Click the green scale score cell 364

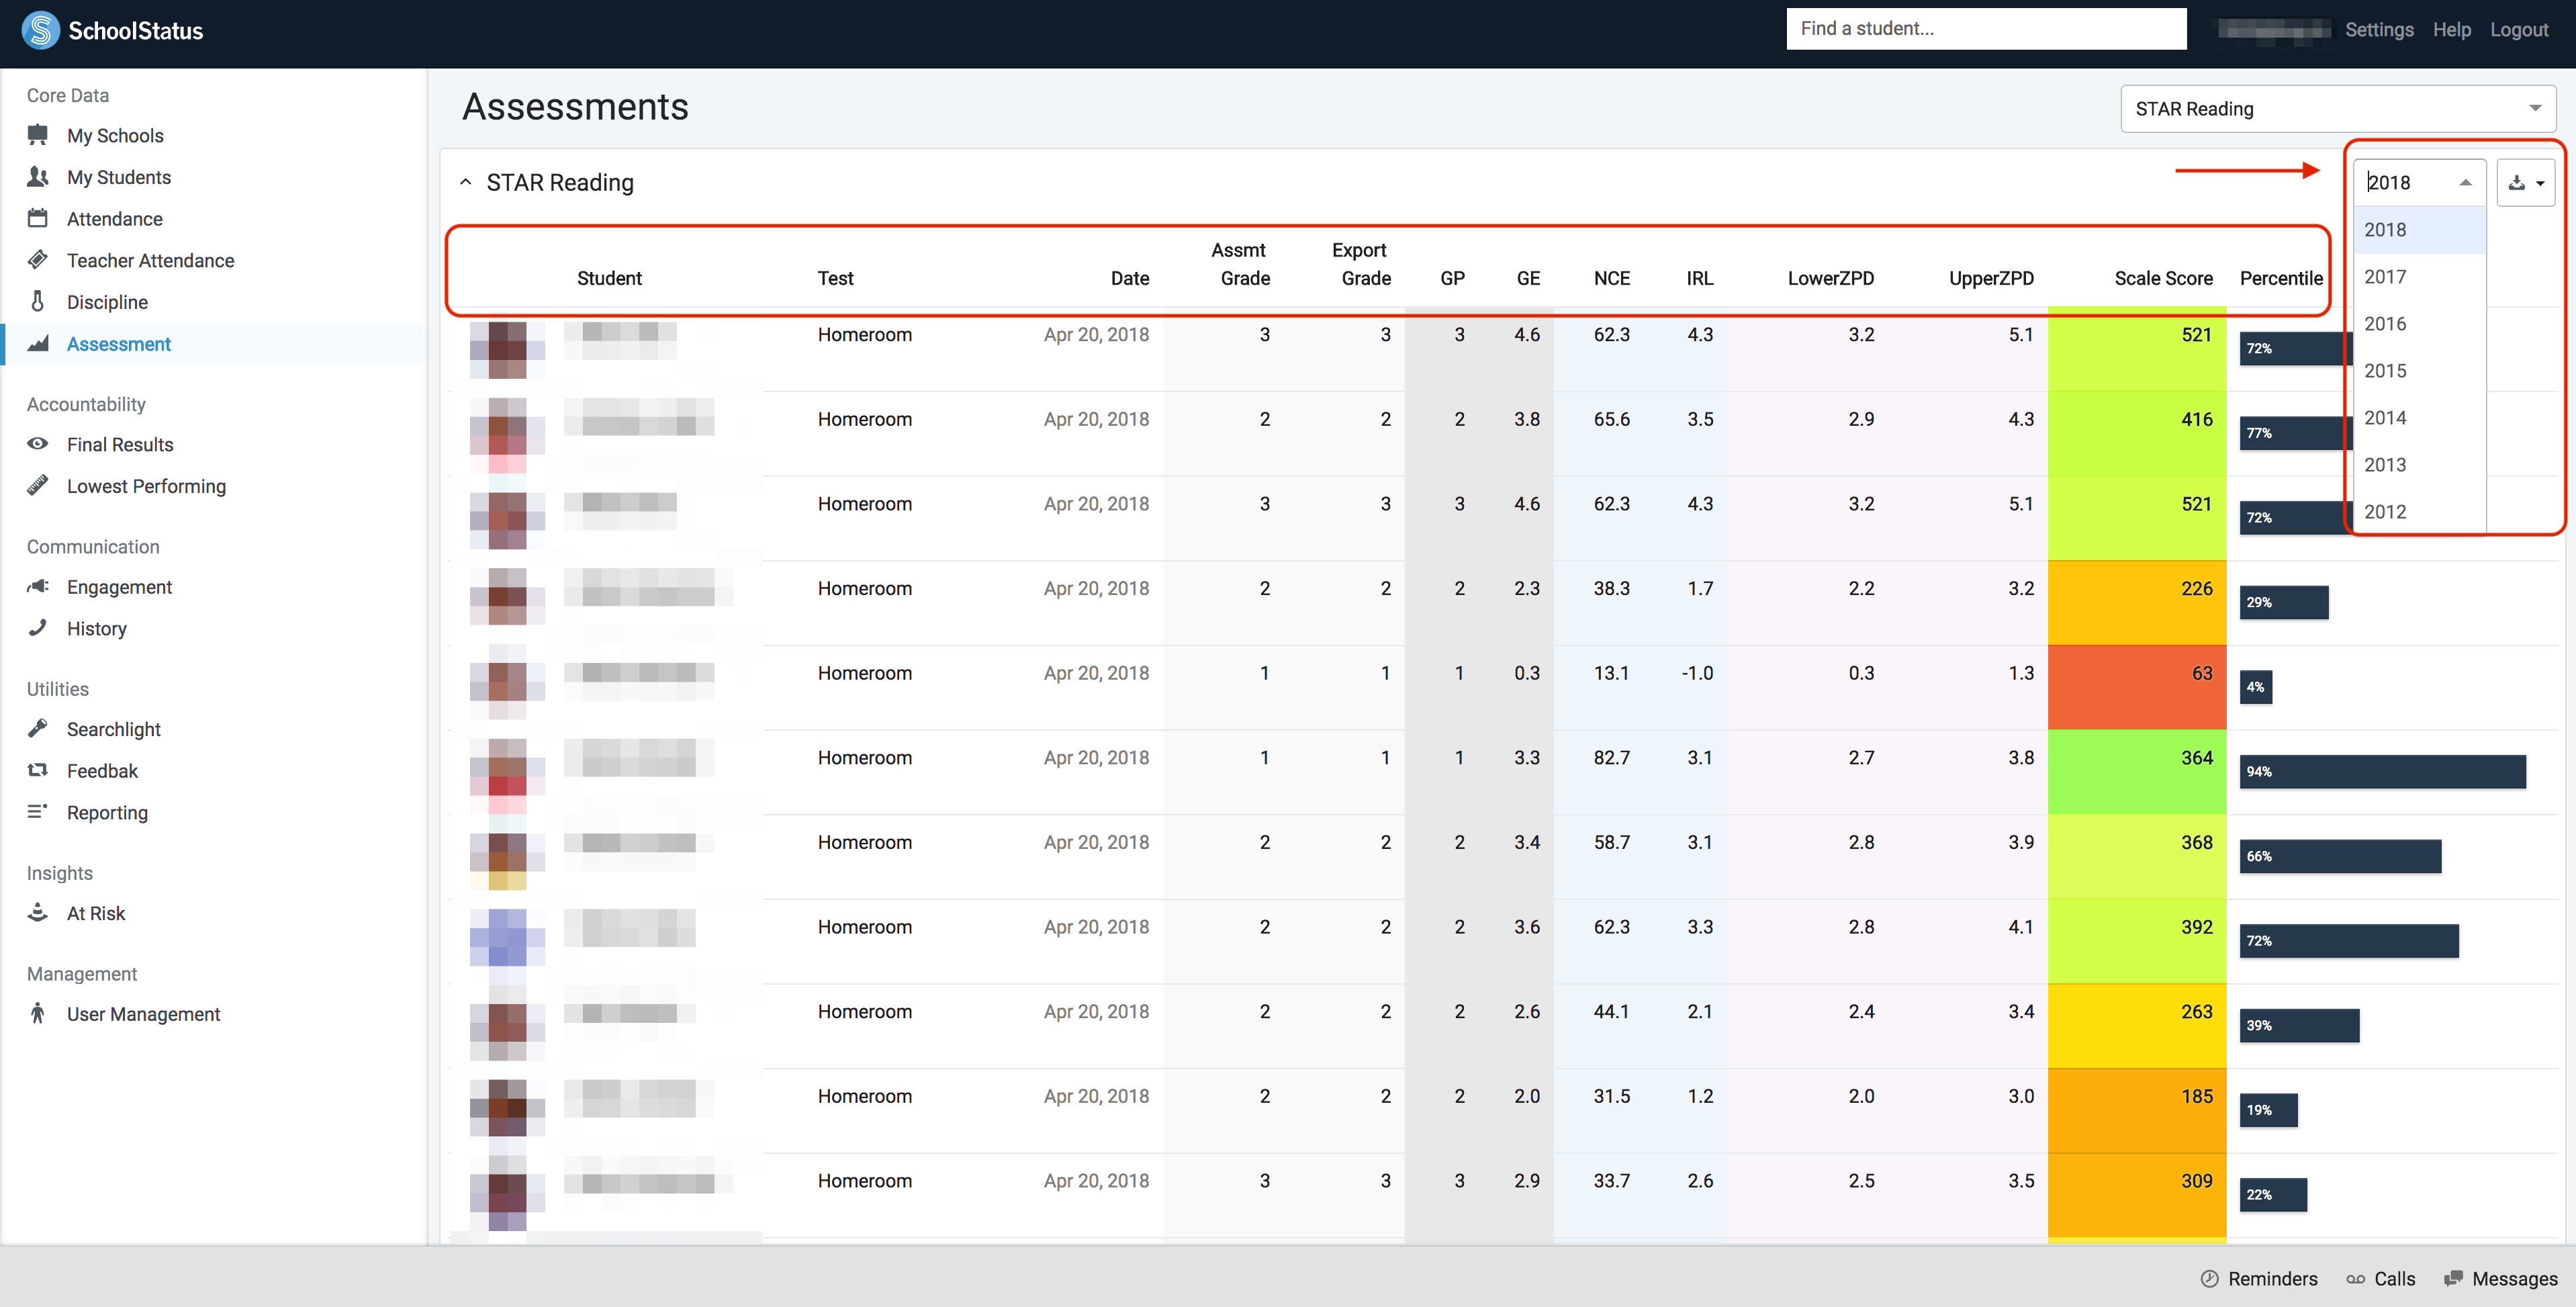click(2136, 772)
